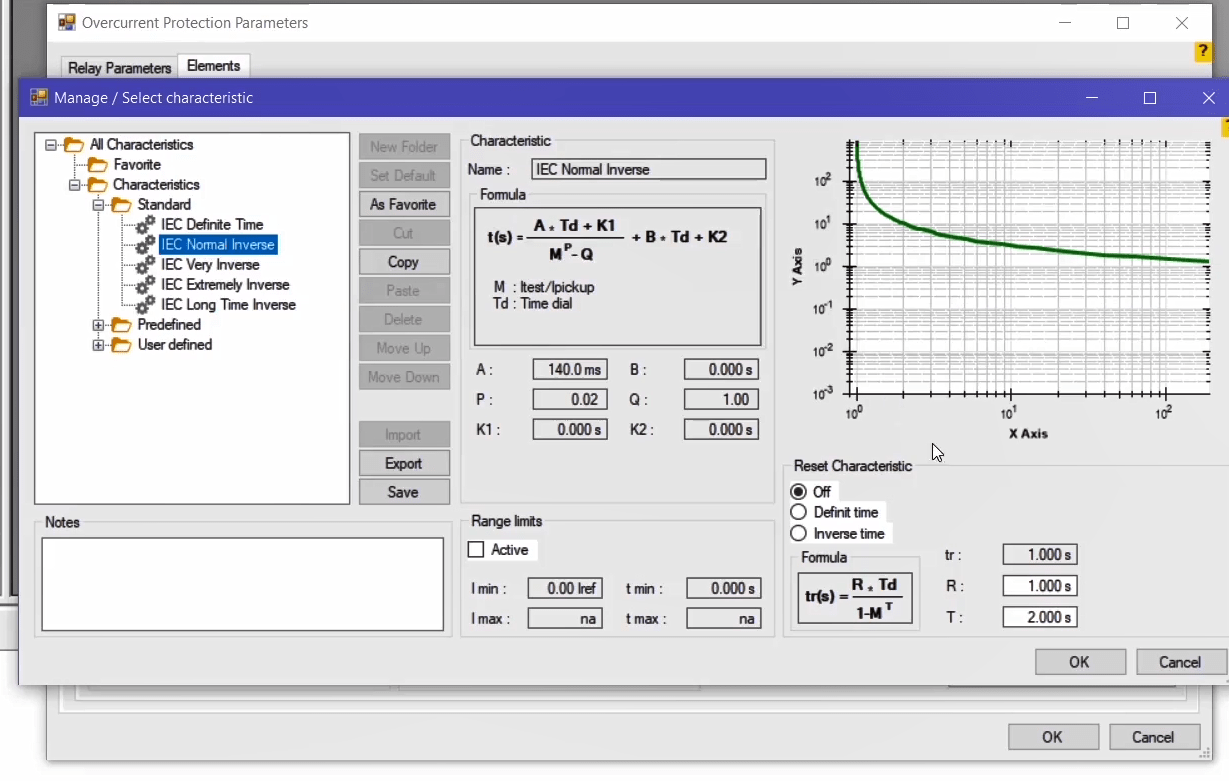Click the gear icon beside IEC Definite Time
The width and height of the screenshot is (1229, 781).
[146, 225]
